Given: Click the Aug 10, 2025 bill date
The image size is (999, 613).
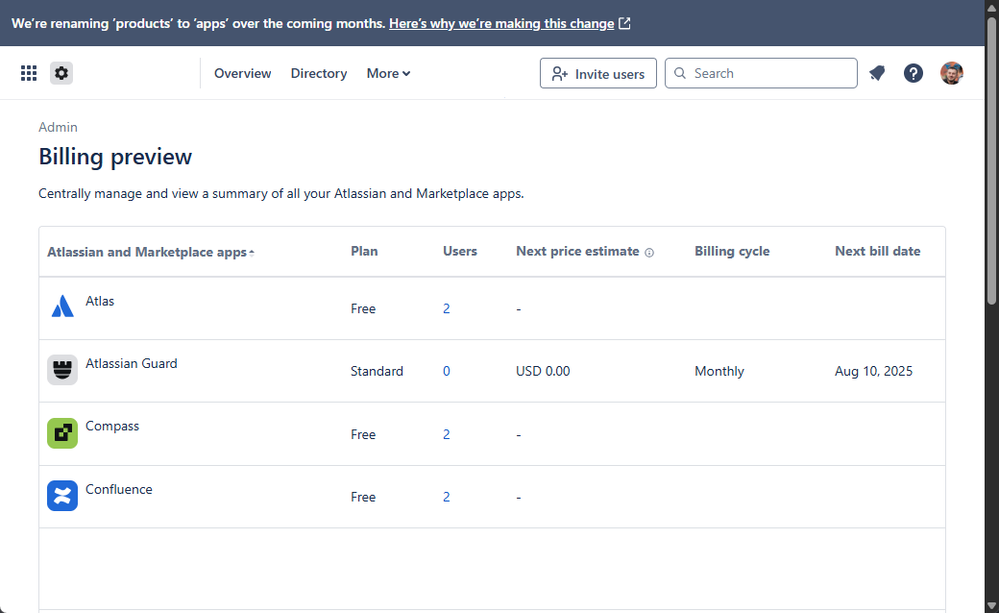Looking at the screenshot, I should [873, 371].
